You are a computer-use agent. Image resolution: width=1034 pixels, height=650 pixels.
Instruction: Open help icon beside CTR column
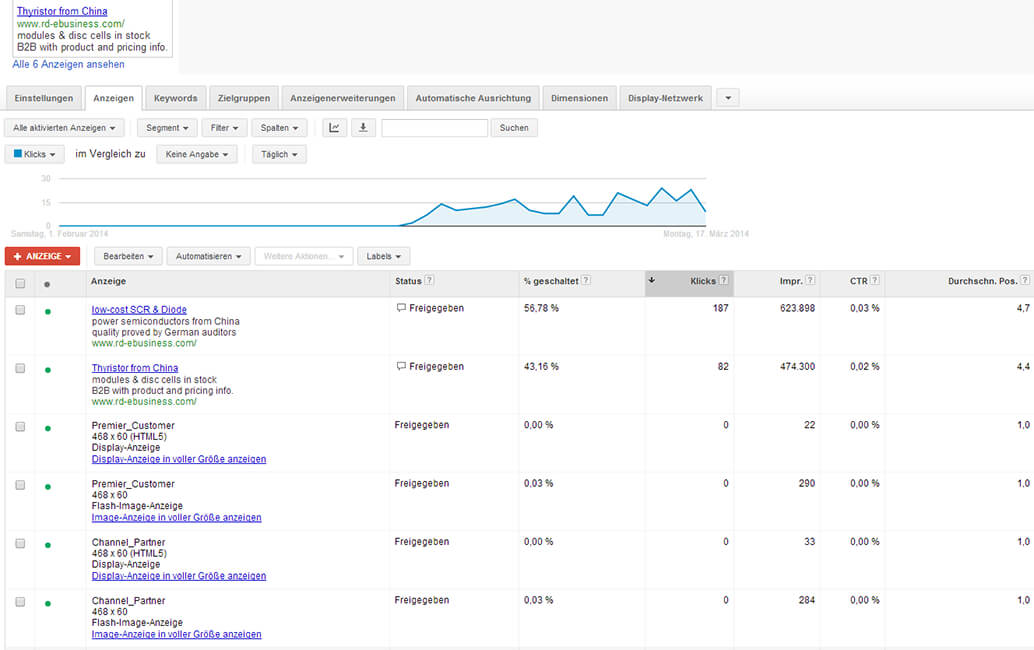[874, 281]
